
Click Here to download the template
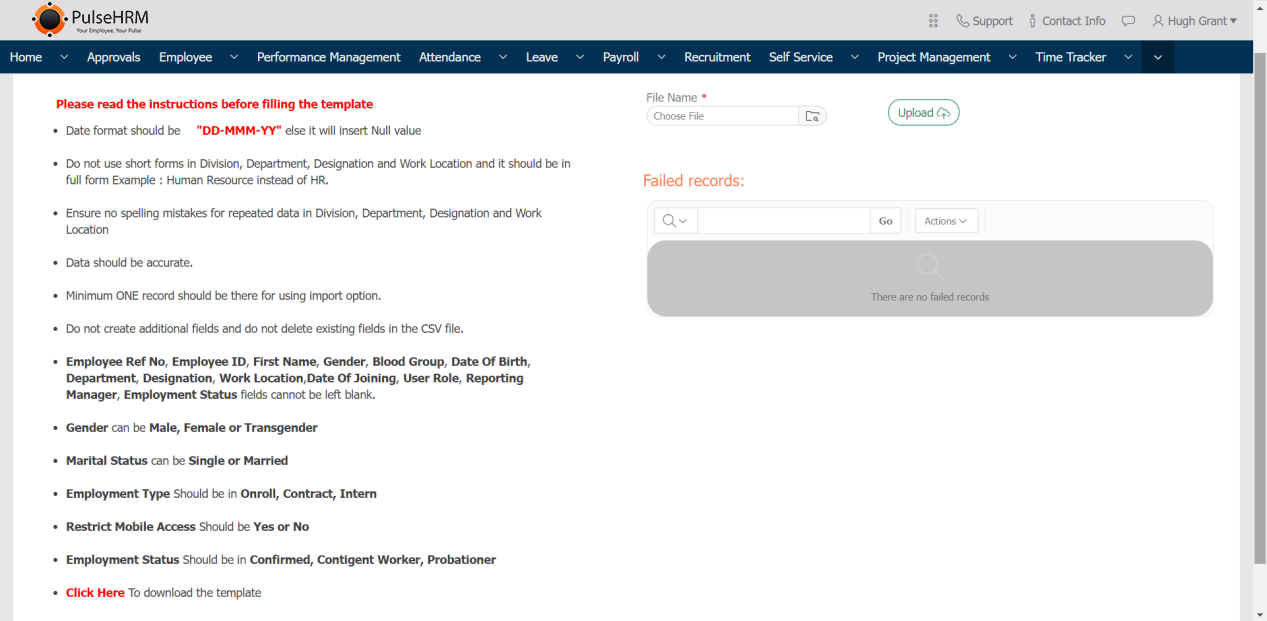95,593
